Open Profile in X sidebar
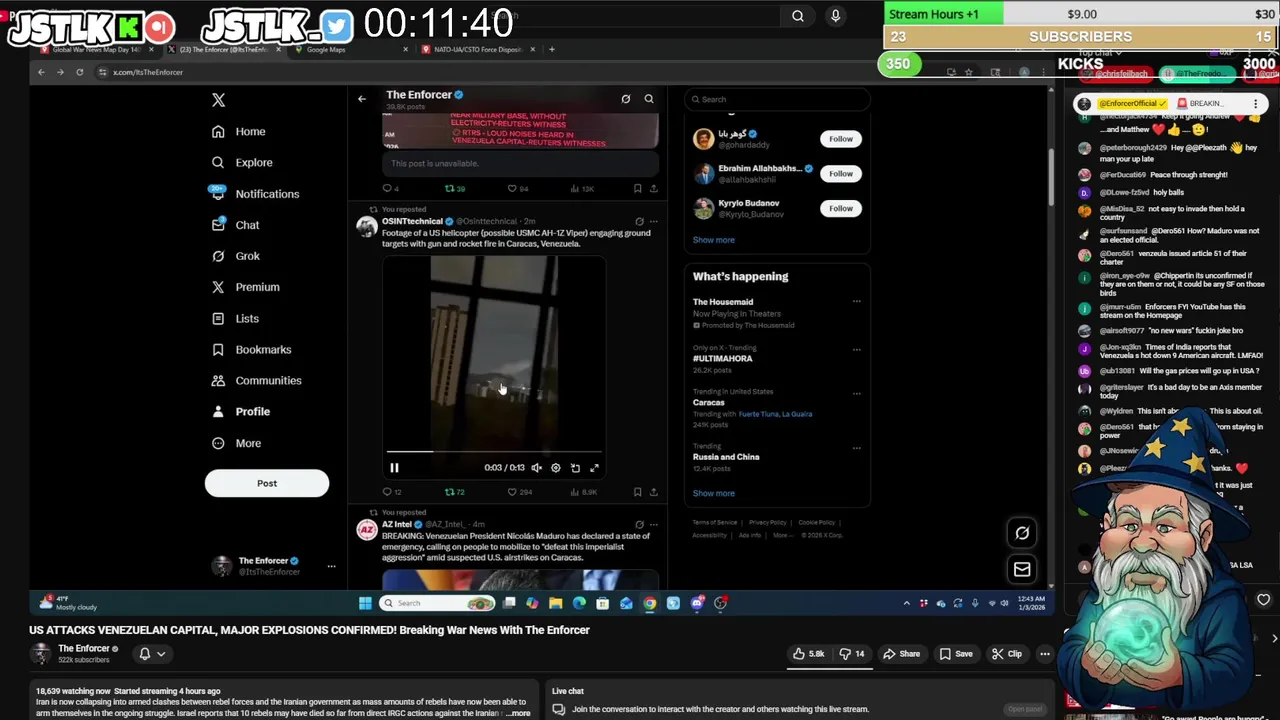Screen dimensions: 1280x720 (x=241, y=411)
